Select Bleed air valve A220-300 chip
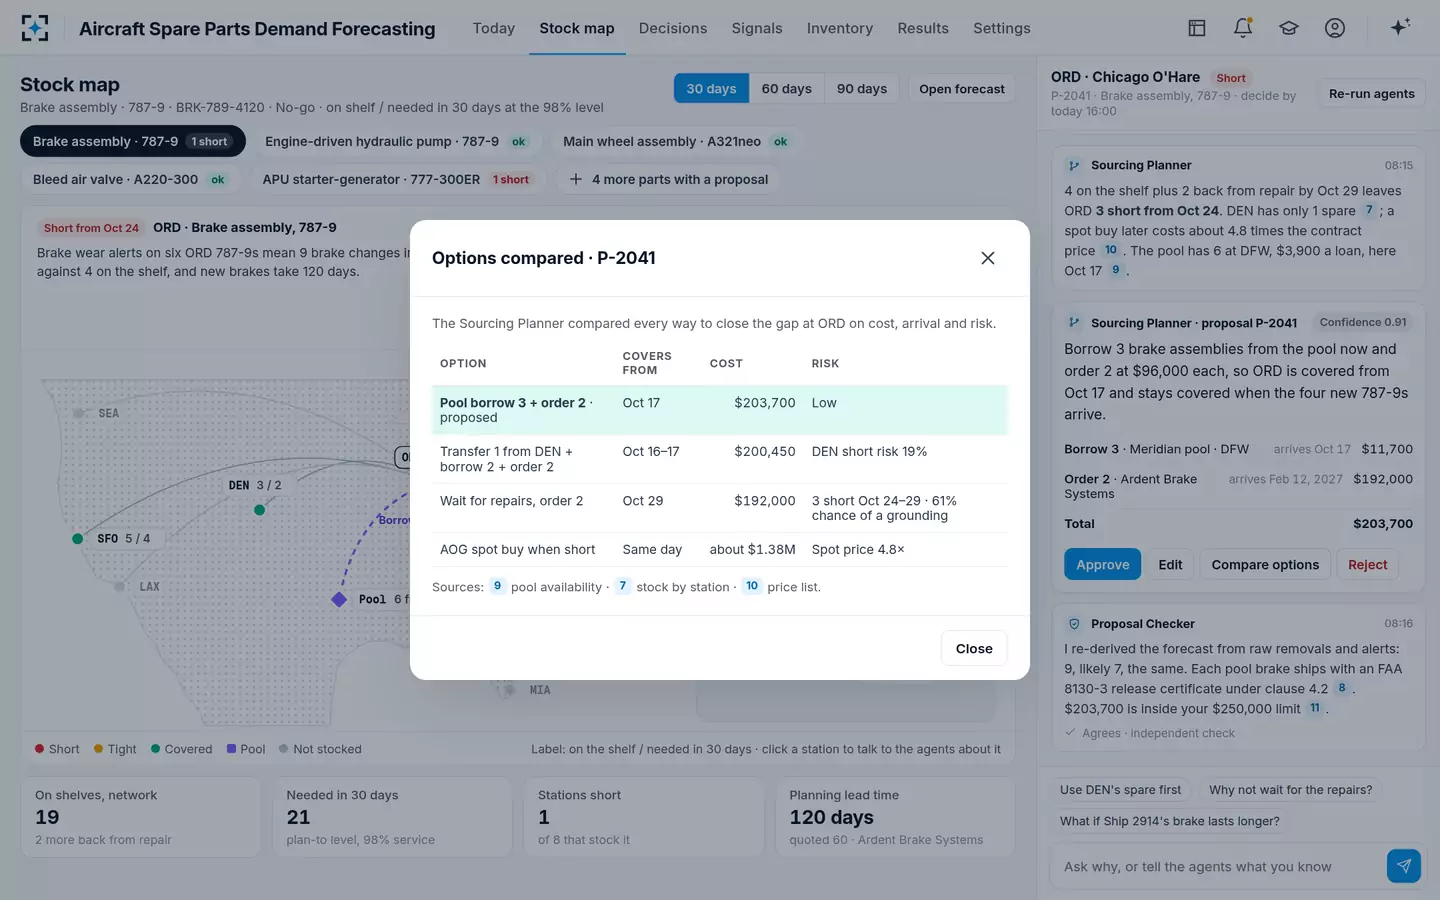The width and height of the screenshot is (1440, 900). pyautogui.click(x=130, y=179)
